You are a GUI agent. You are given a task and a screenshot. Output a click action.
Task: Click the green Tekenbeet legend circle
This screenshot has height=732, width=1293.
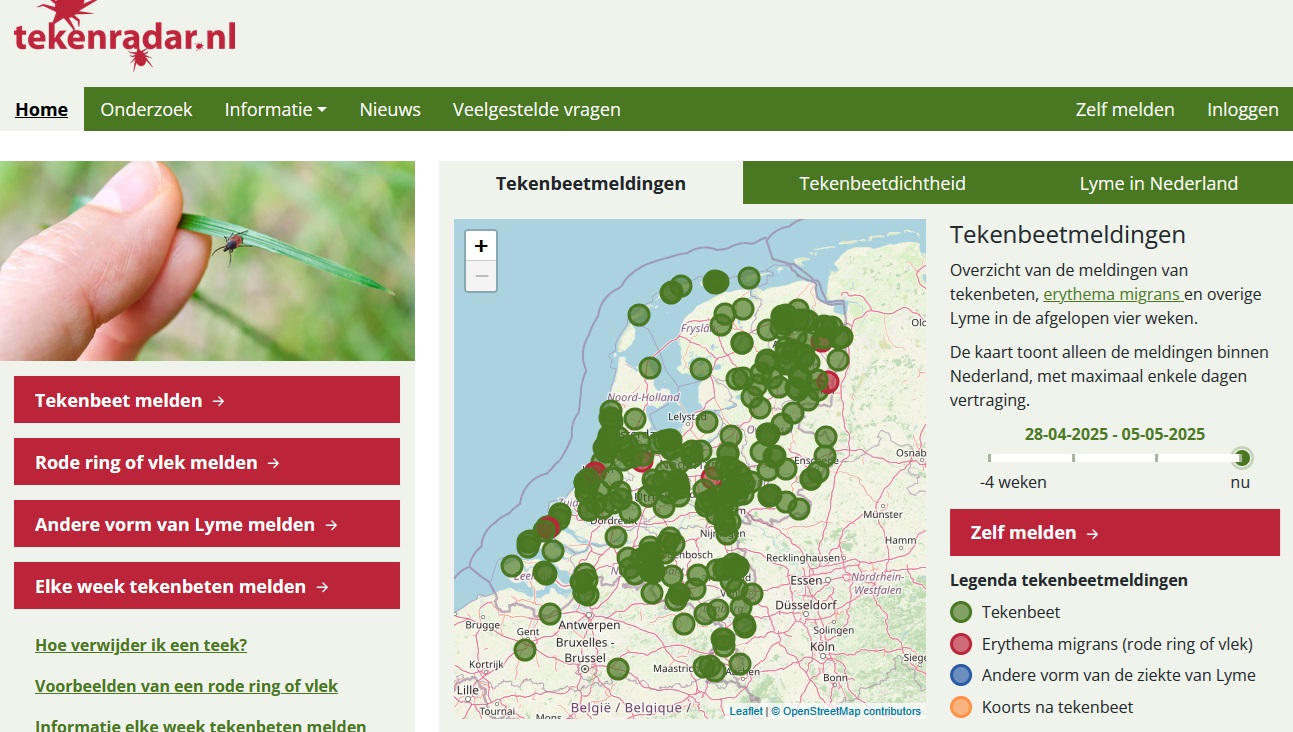coord(961,612)
